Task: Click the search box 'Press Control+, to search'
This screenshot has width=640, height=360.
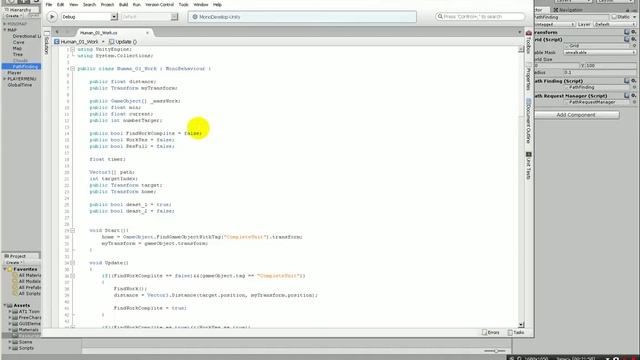Action: point(480,17)
